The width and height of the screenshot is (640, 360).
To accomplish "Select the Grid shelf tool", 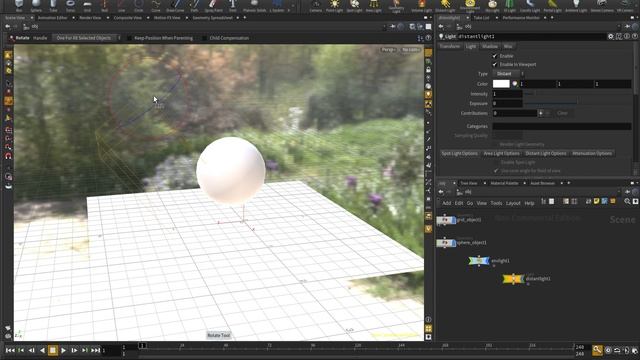I will pos(87,6).
